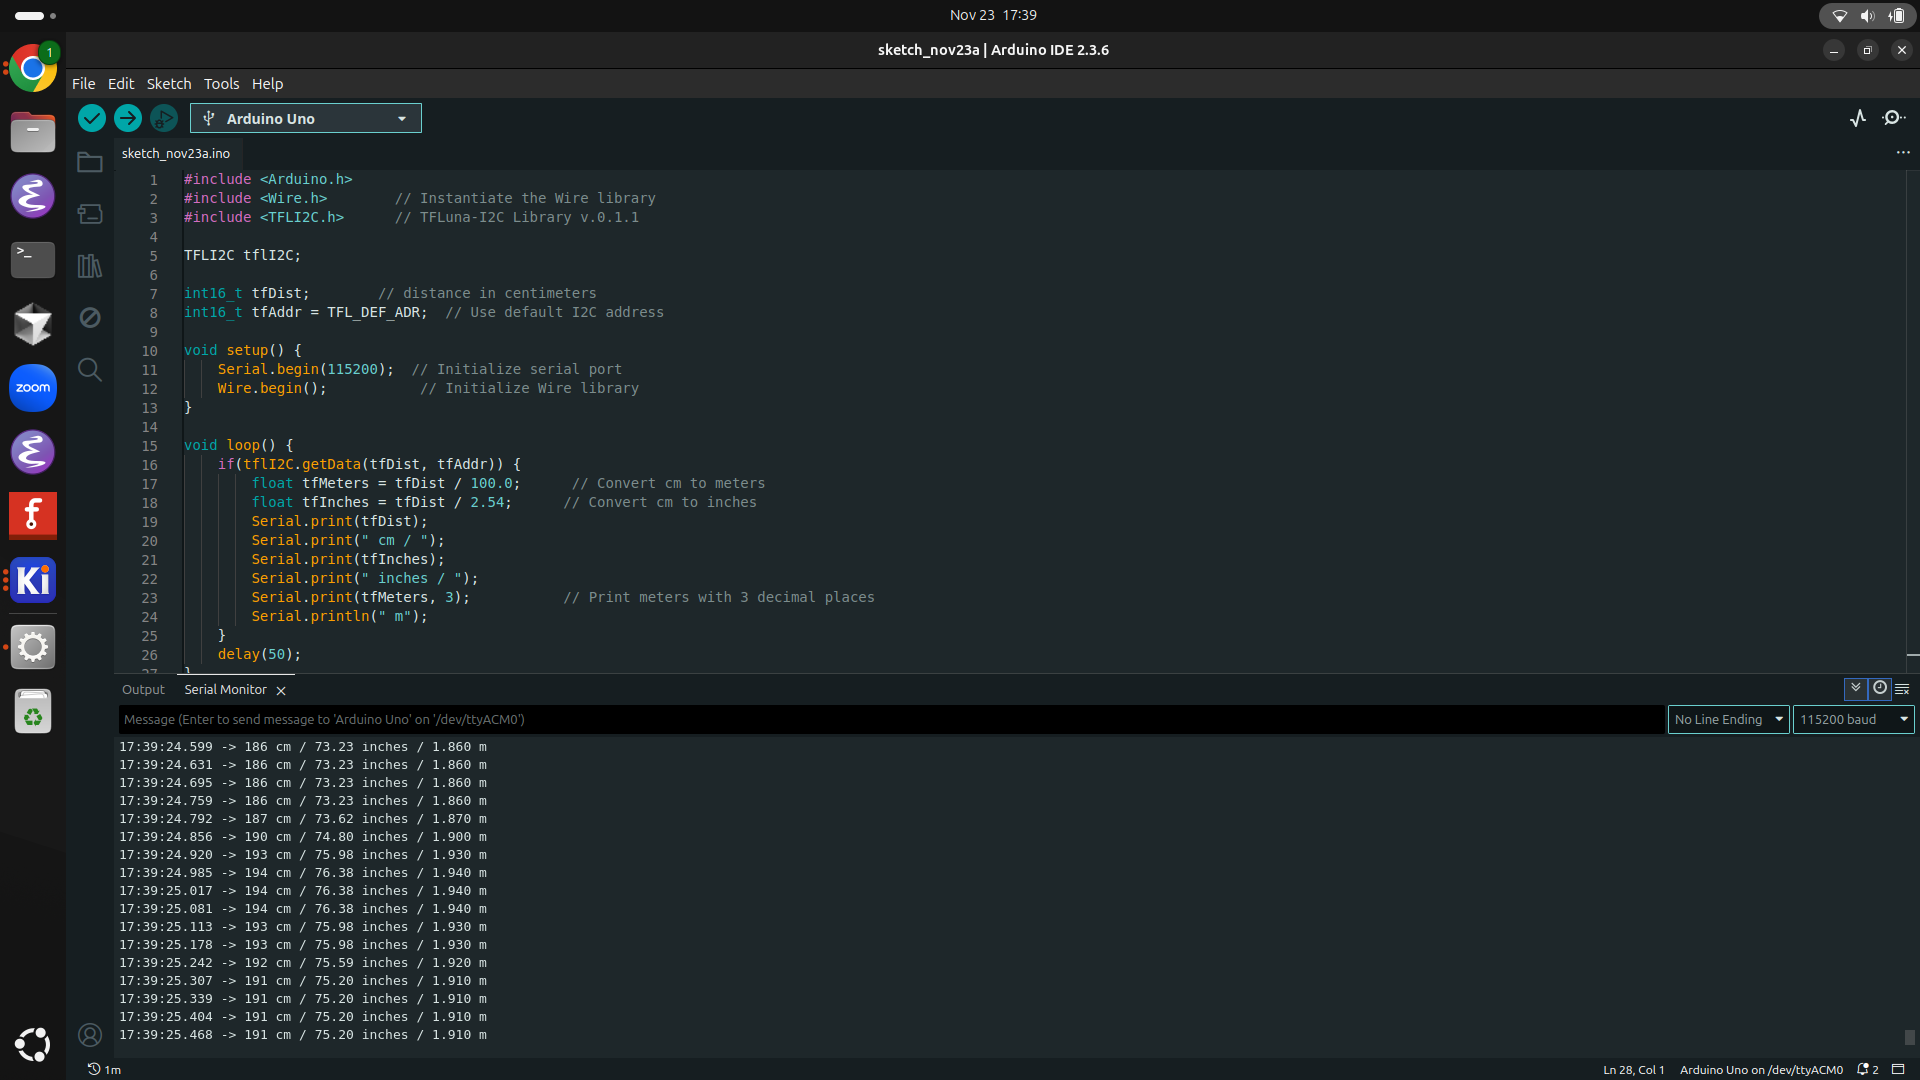The image size is (1920, 1080).
Task: Open the No Line Ending dropdown
Action: [1728, 719]
